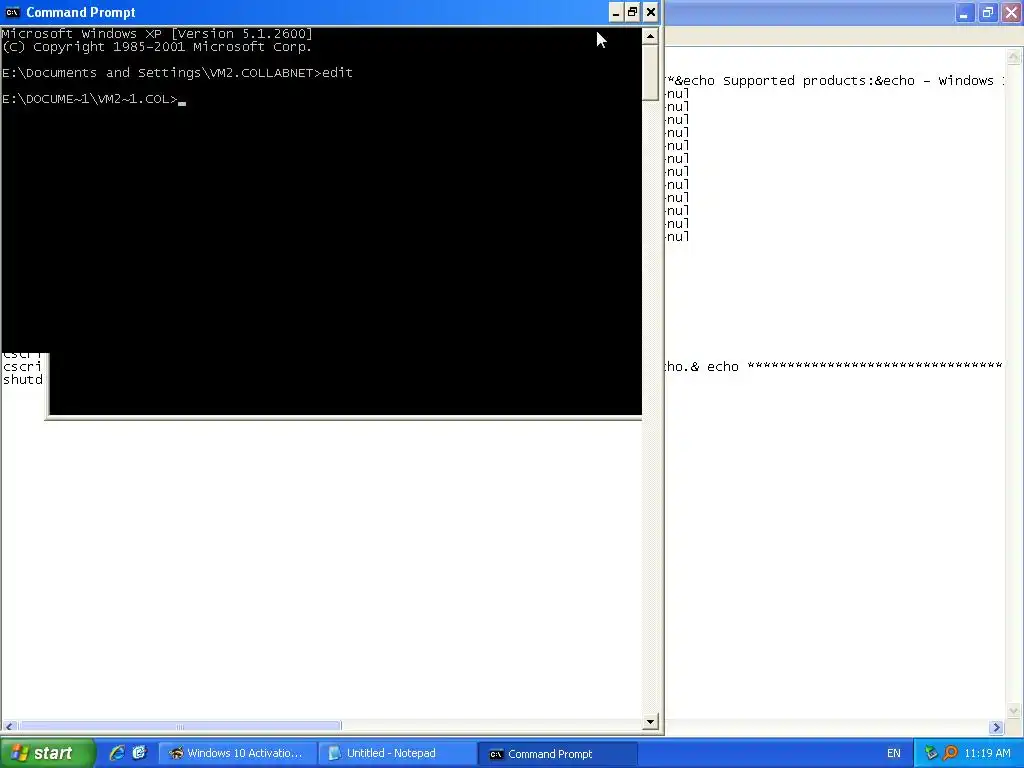Click the EN language indicator
Viewport: 1024px width, 768px height.
click(893, 754)
